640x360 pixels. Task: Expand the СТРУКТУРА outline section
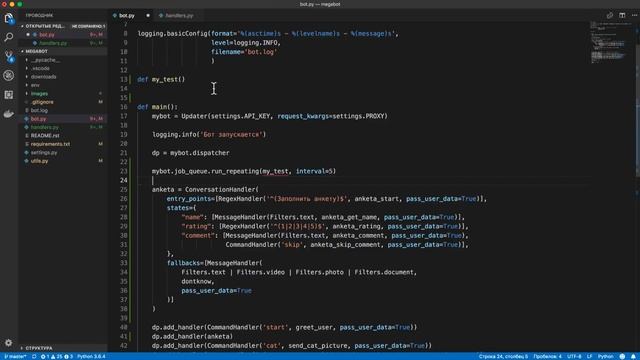[x=39, y=348]
